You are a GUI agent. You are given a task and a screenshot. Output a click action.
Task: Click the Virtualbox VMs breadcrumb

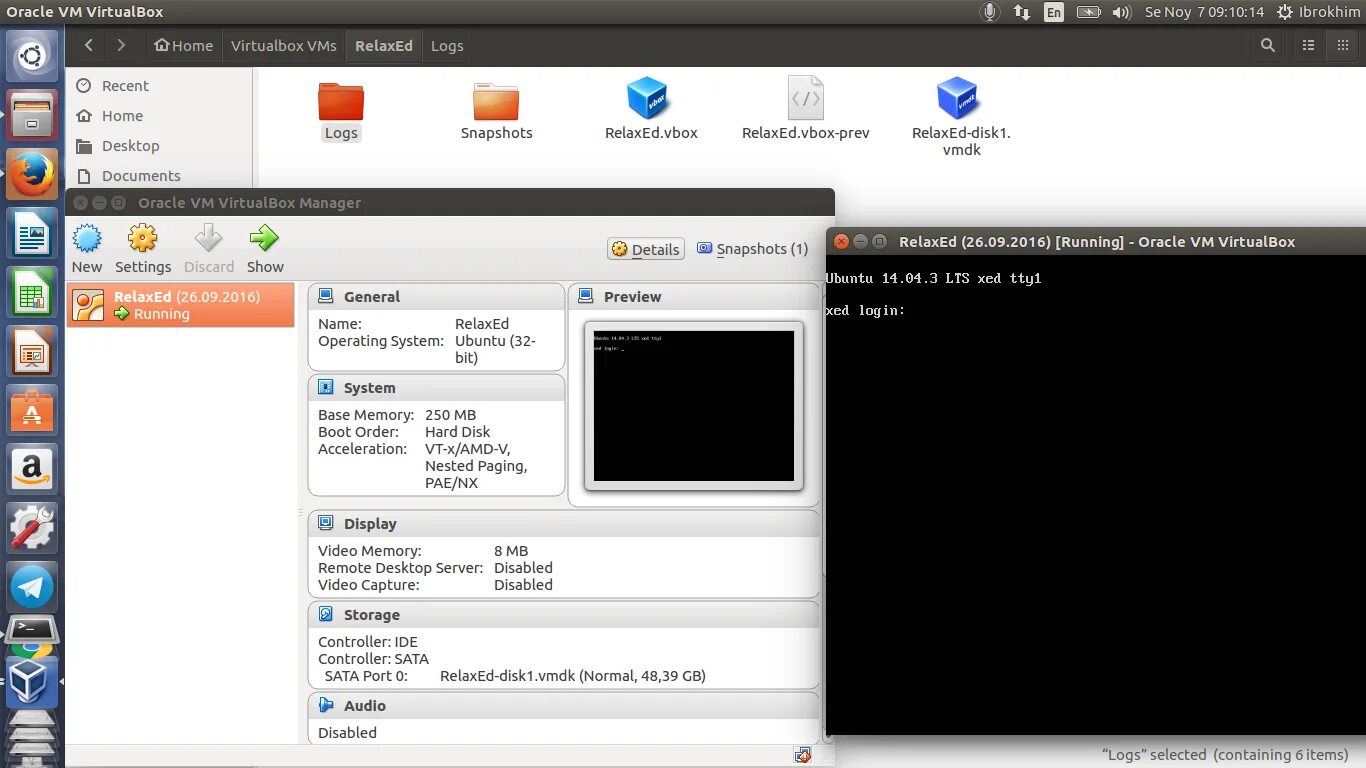[x=284, y=45]
